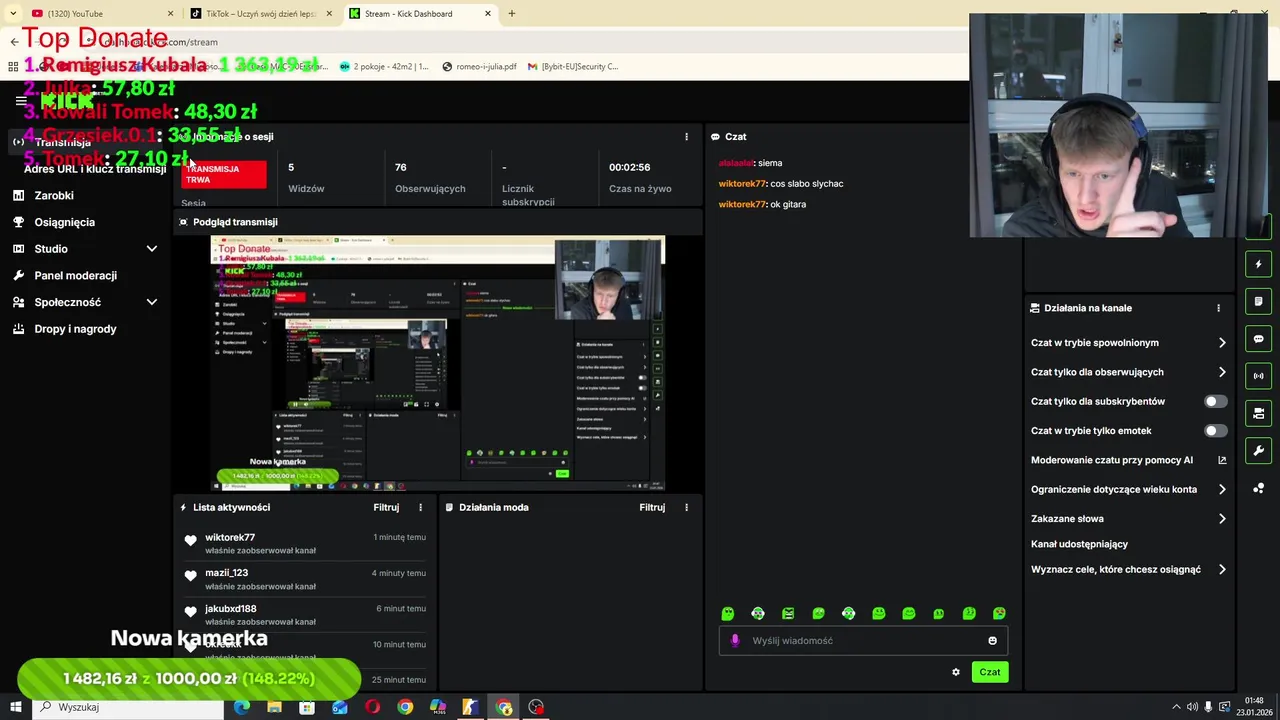Click the three-dots cluster icon in right sidebar
Image resolution: width=1280 pixels, height=720 pixels.
1259,488
